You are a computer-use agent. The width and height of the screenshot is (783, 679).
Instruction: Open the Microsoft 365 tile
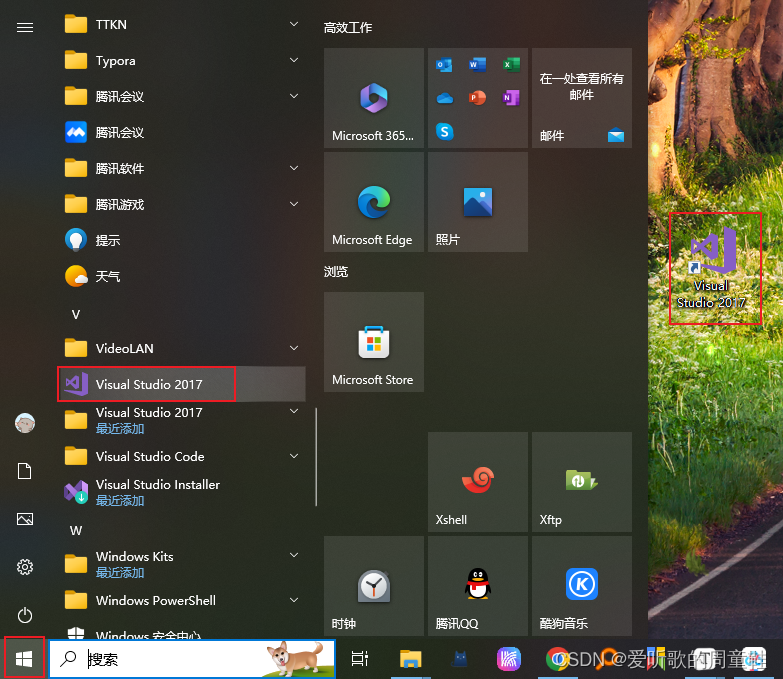[x=374, y=98]
